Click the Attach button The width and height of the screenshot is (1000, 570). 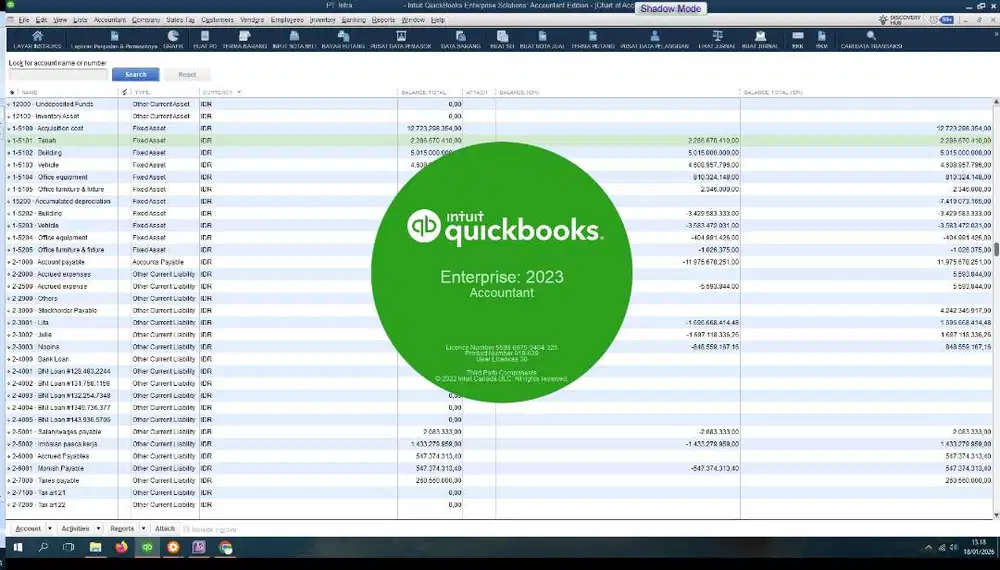pyautogui.click(x=165, y=529)
